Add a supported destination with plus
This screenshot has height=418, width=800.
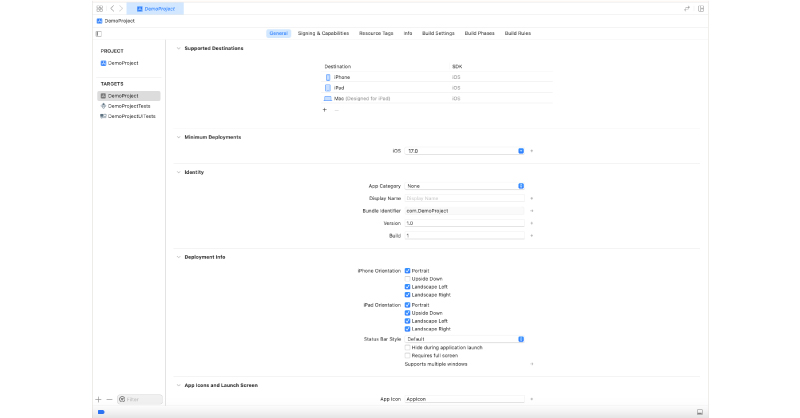point(324,110)
